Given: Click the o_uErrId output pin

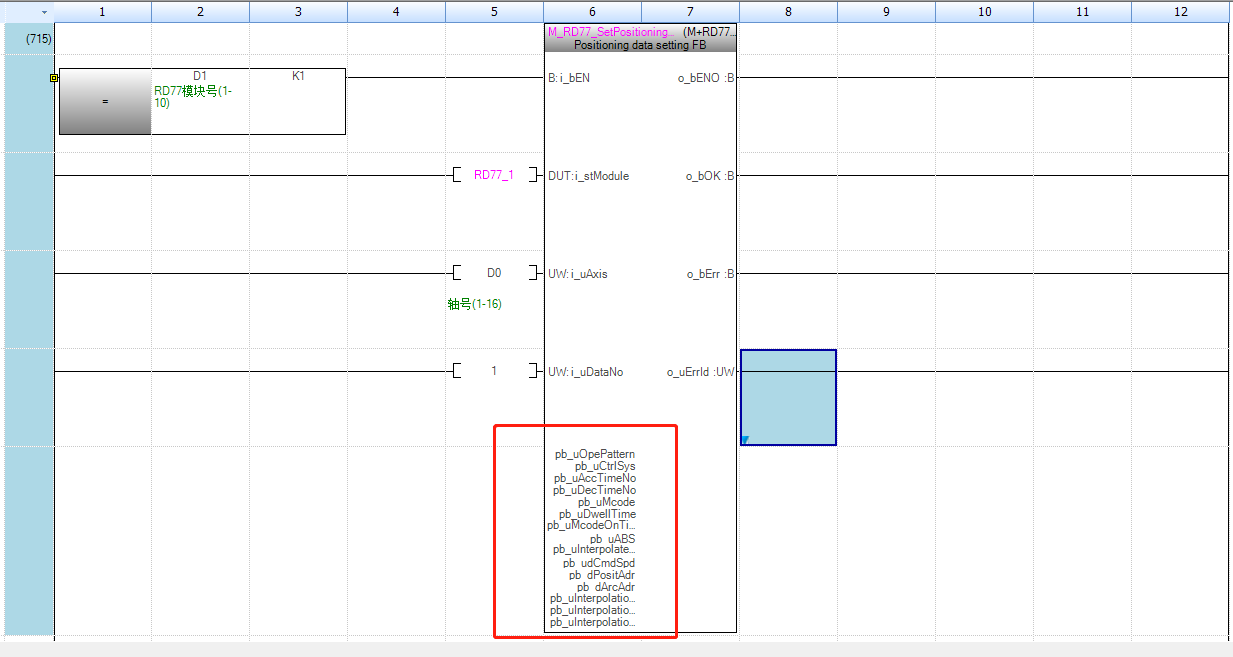Looking at the screenshot, I should [701, 372].
